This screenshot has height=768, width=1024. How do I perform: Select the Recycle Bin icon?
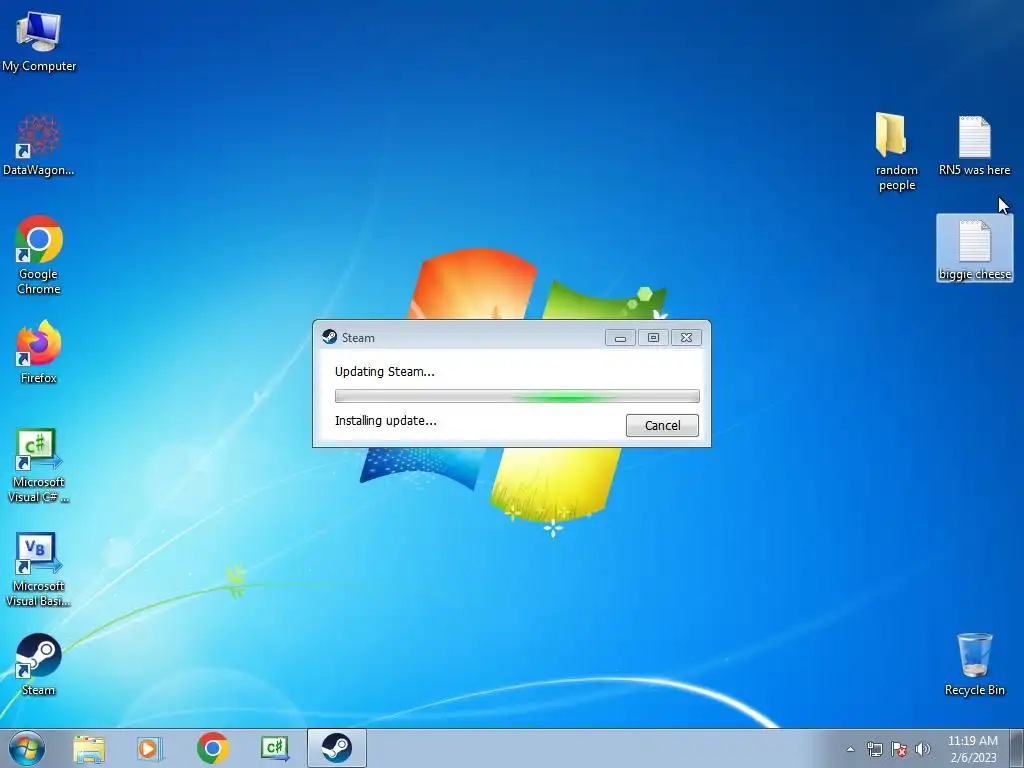pos(974,664)
